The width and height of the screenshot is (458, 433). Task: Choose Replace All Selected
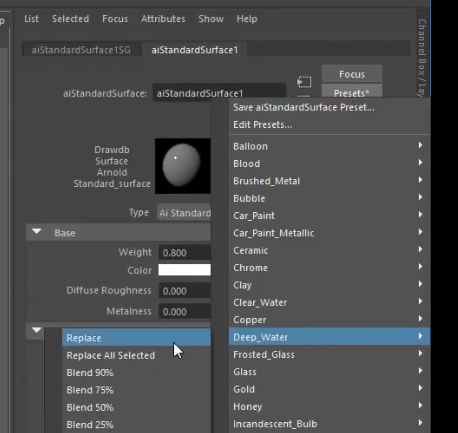136,355
